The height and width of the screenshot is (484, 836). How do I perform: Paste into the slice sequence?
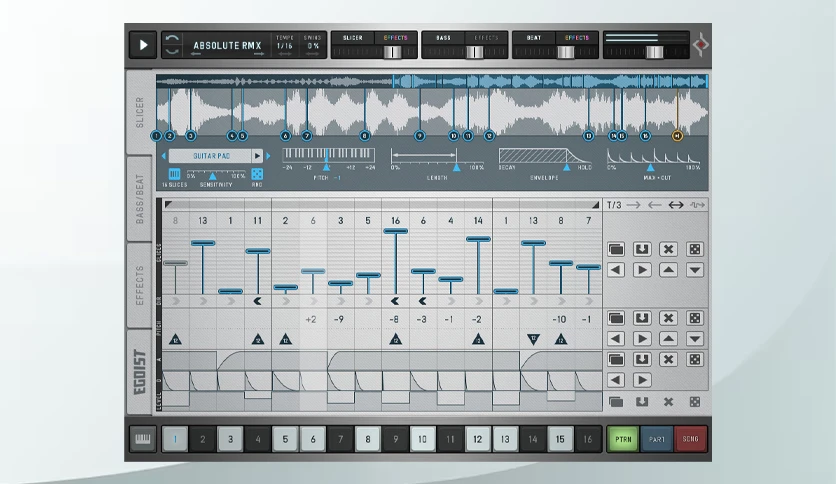point(642,249)
